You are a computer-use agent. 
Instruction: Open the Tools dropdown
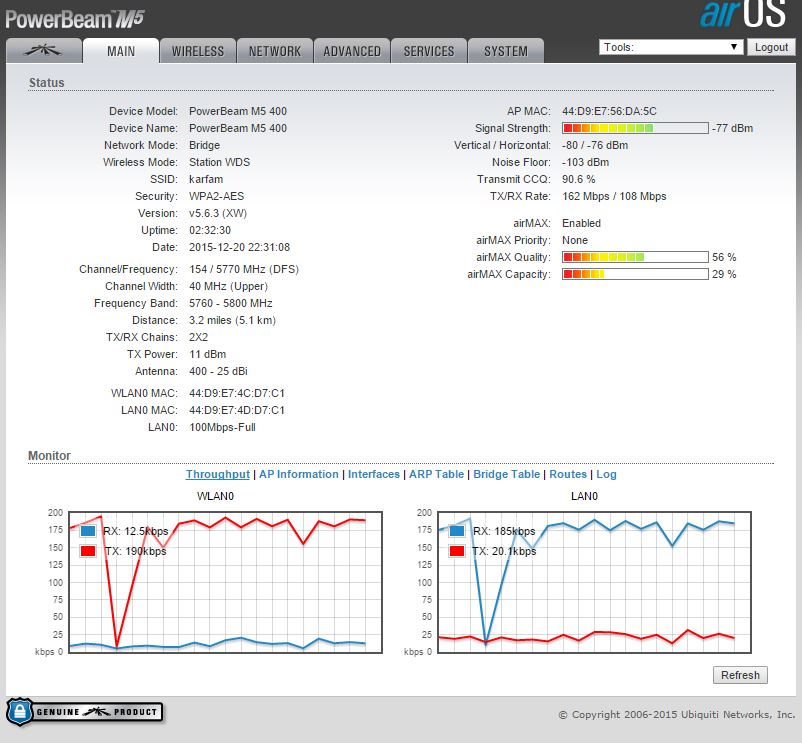[671, 47]
